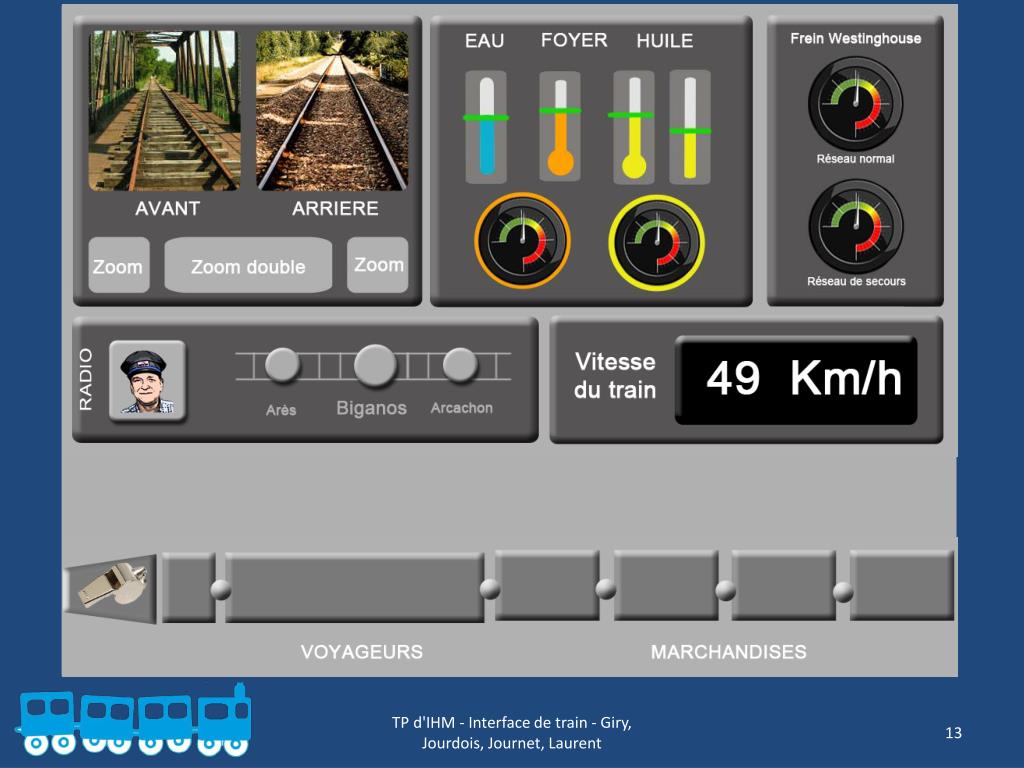Select the Biganos station knob
The width and height of the screenshot is (1024, 768).
(375, 365)
